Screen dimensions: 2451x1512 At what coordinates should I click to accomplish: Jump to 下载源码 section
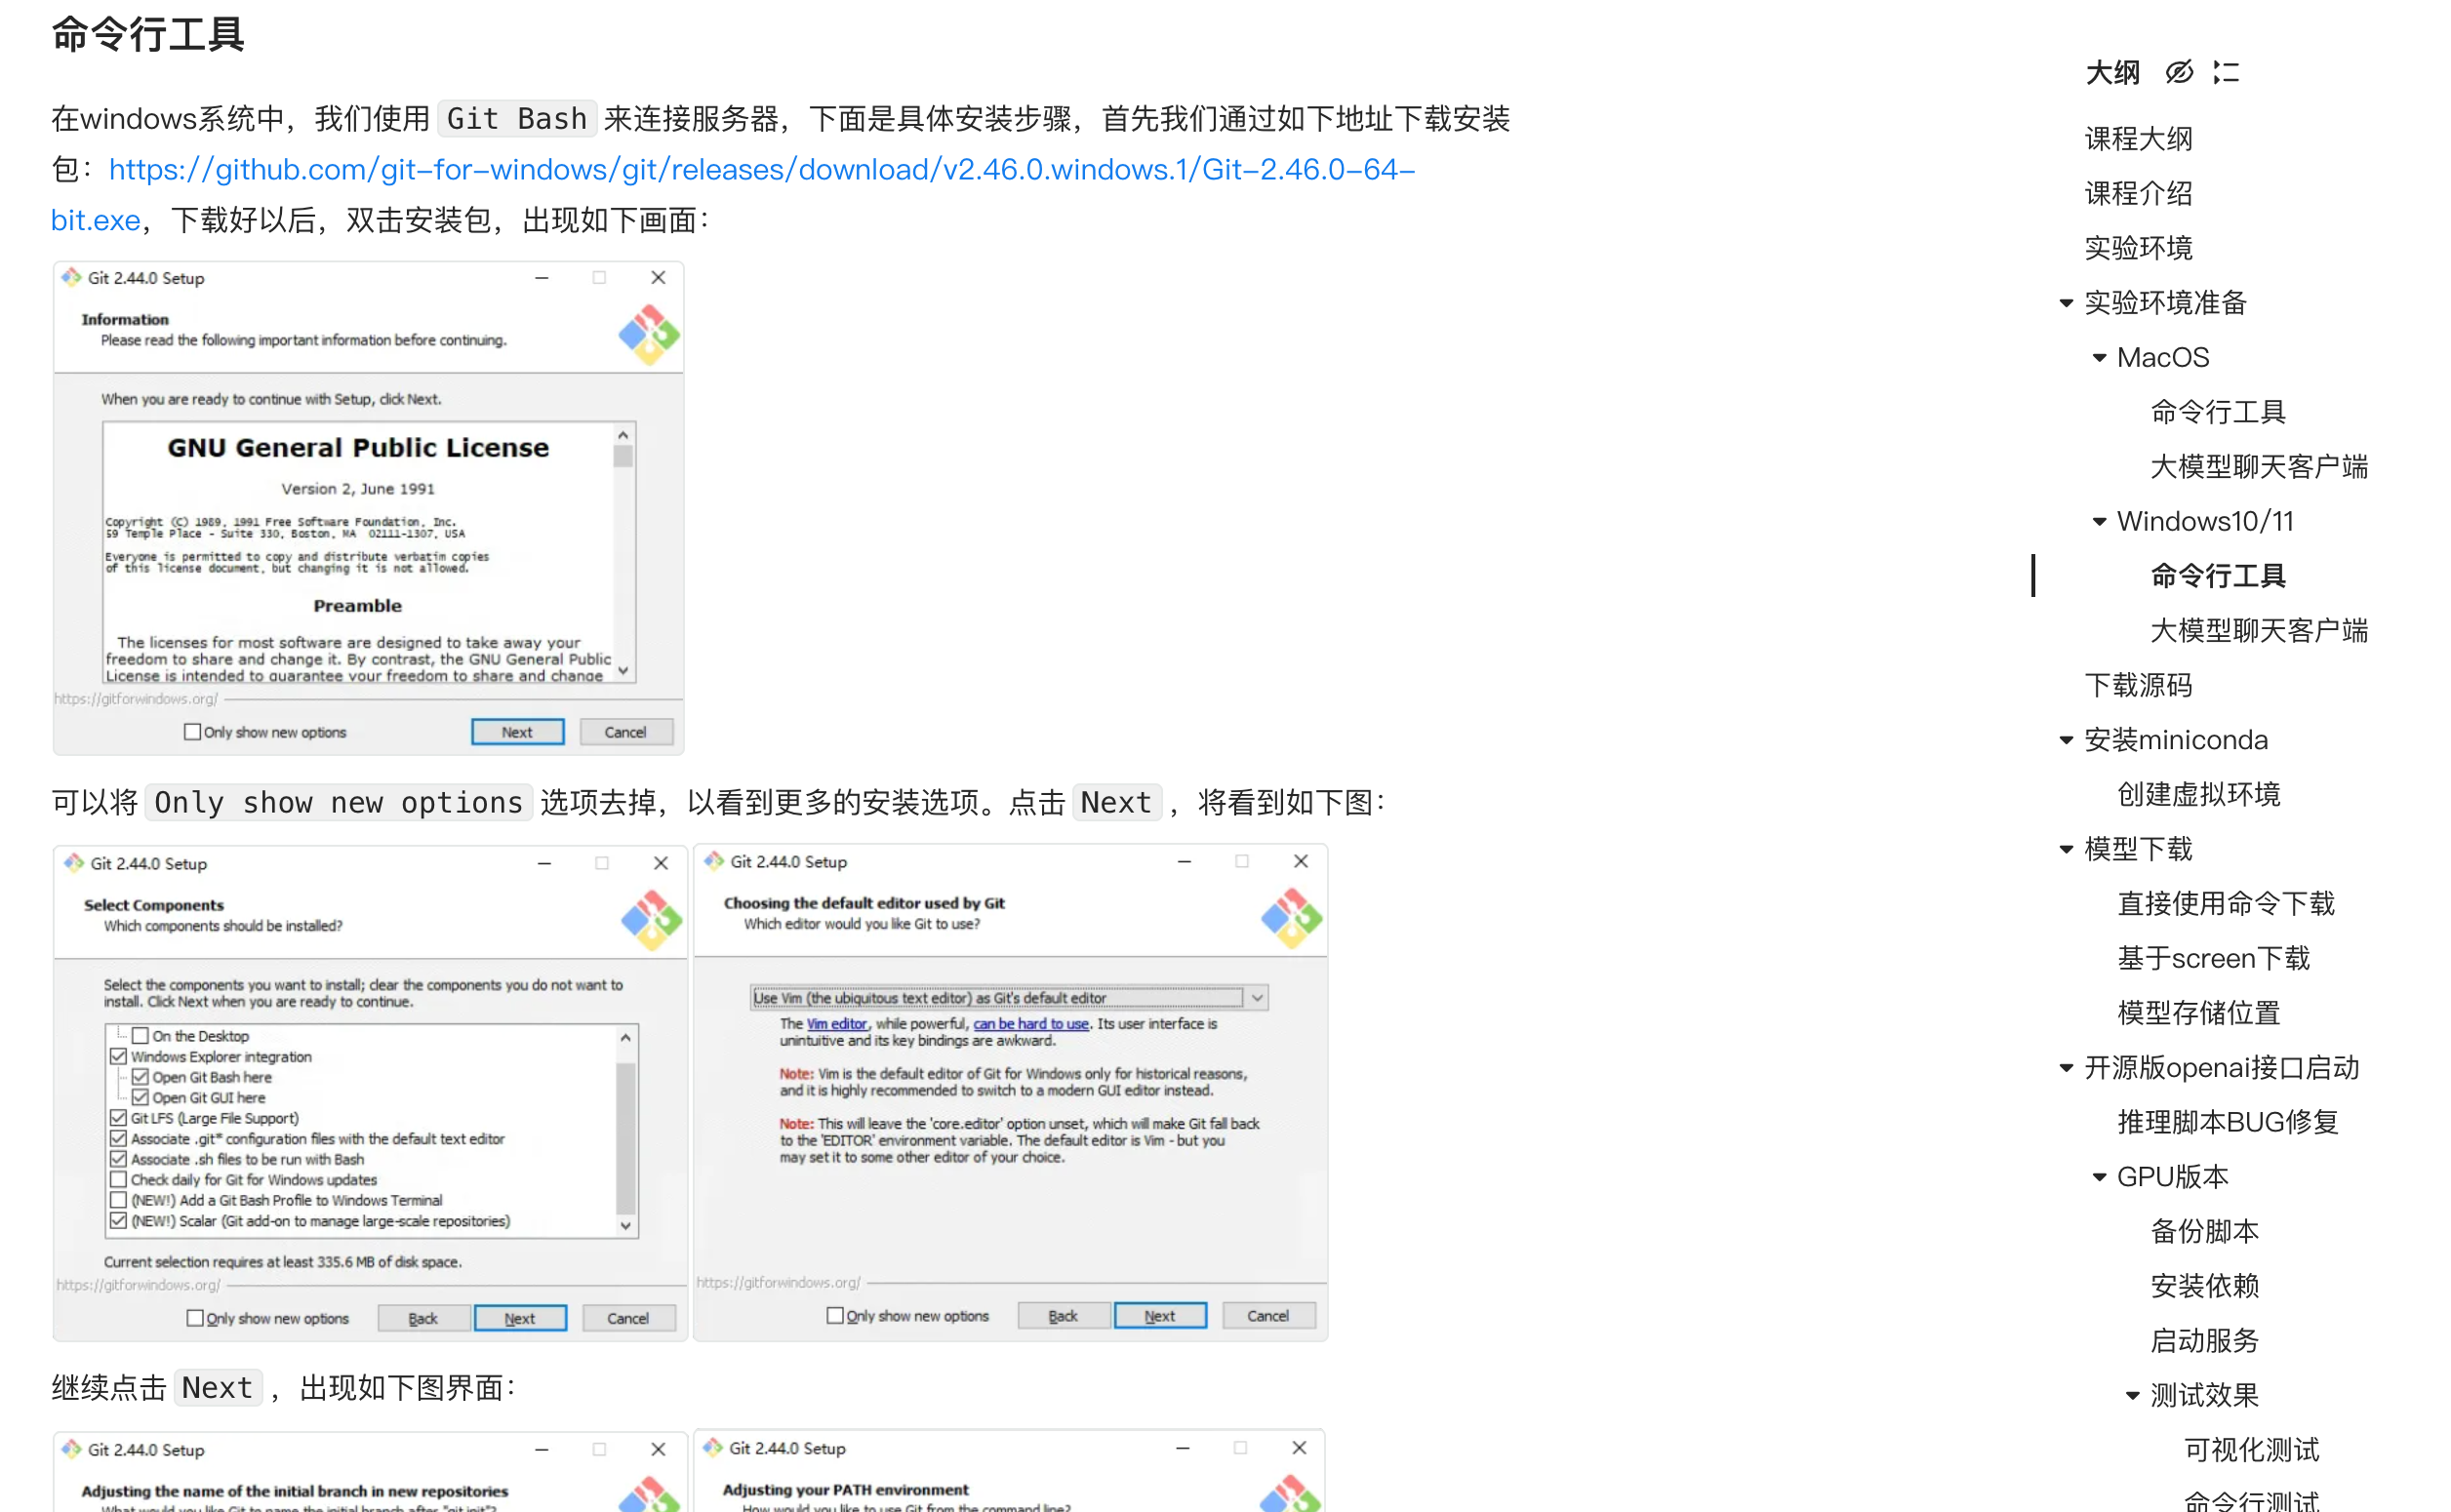(2138, 686)
